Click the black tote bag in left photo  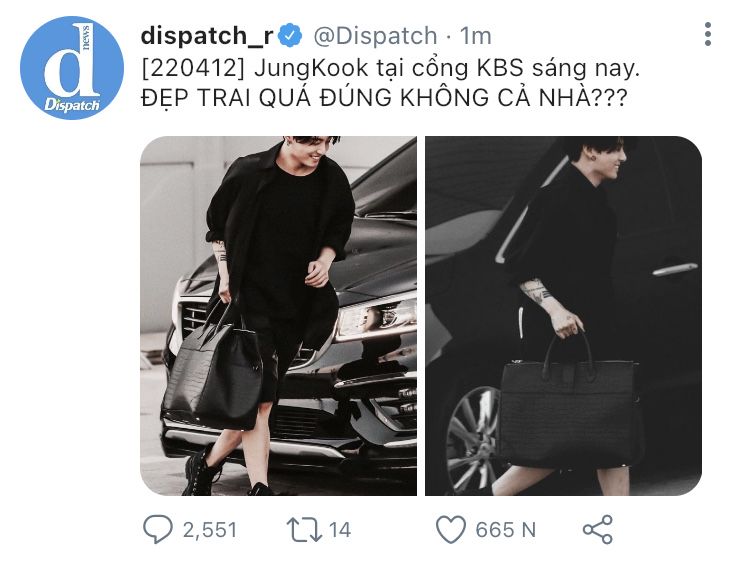[x=214, y=366]
